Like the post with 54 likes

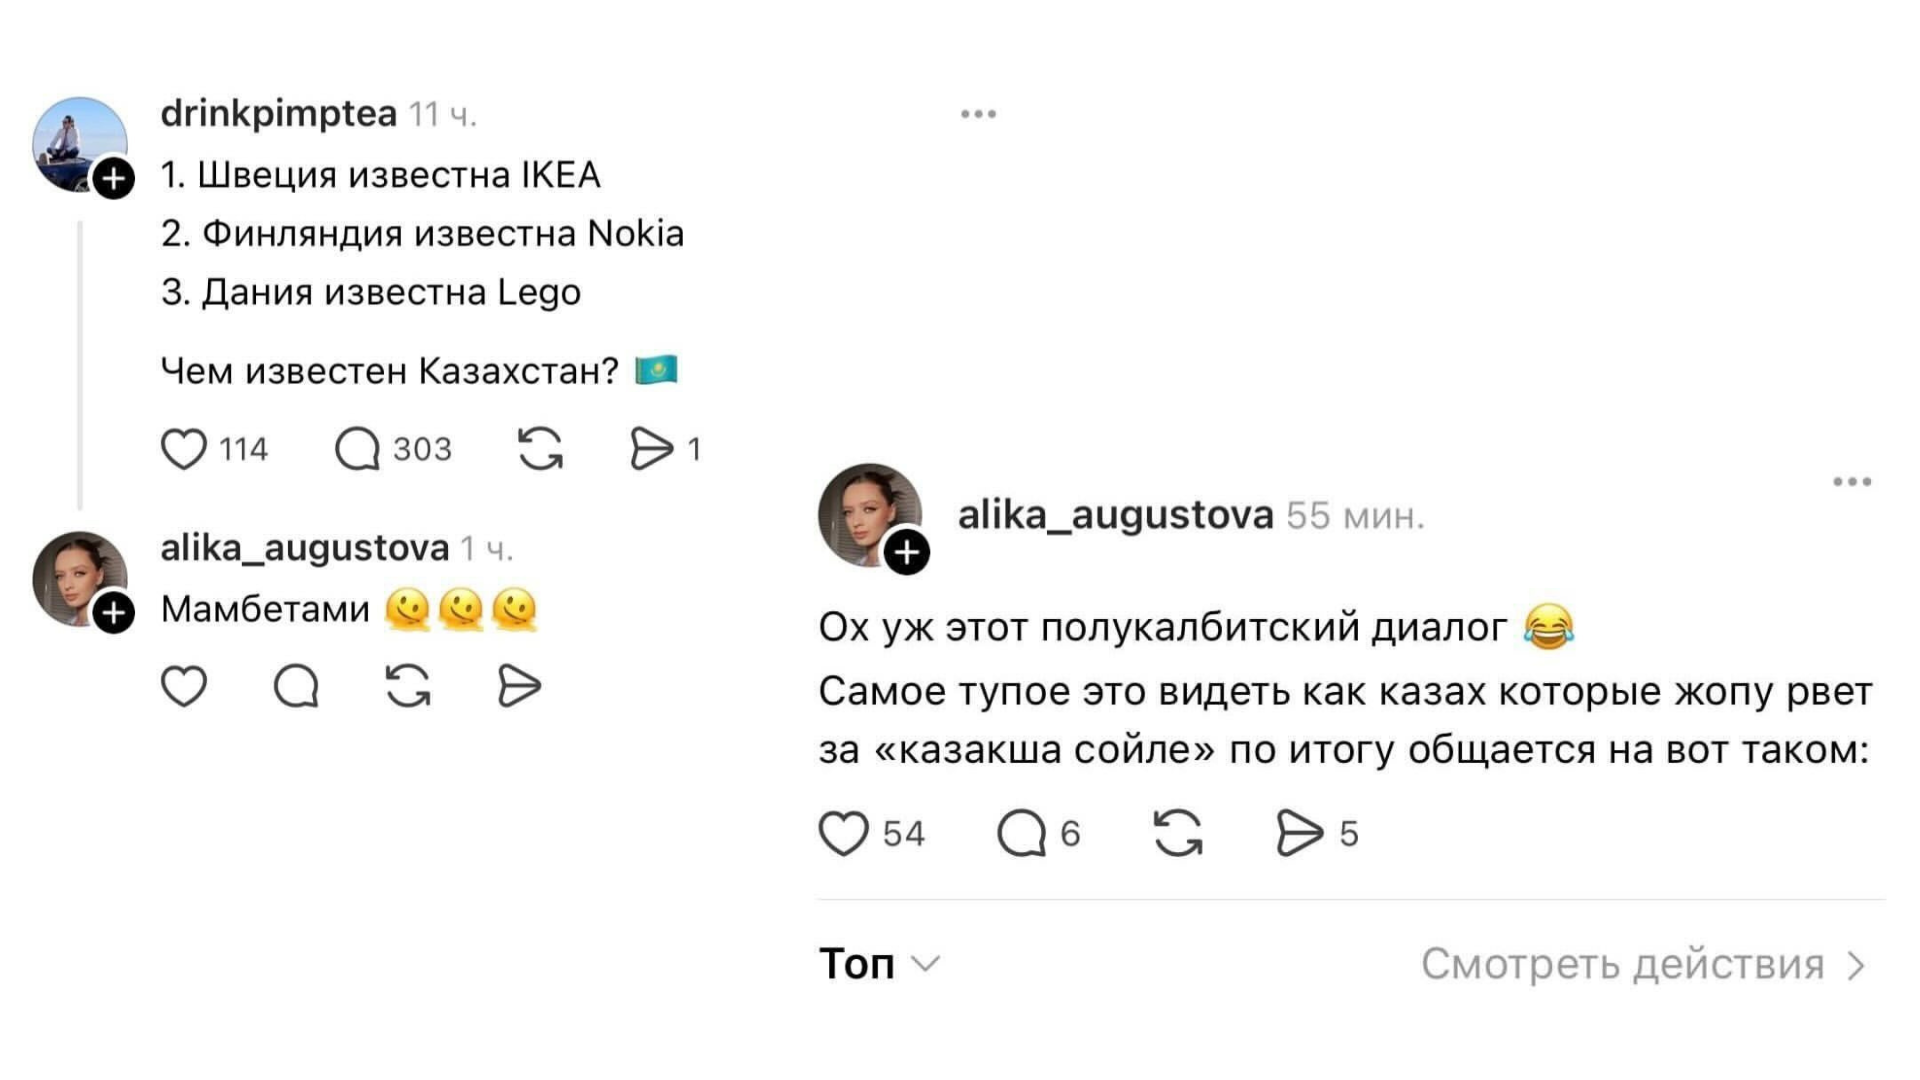click(x=843, y=834)
